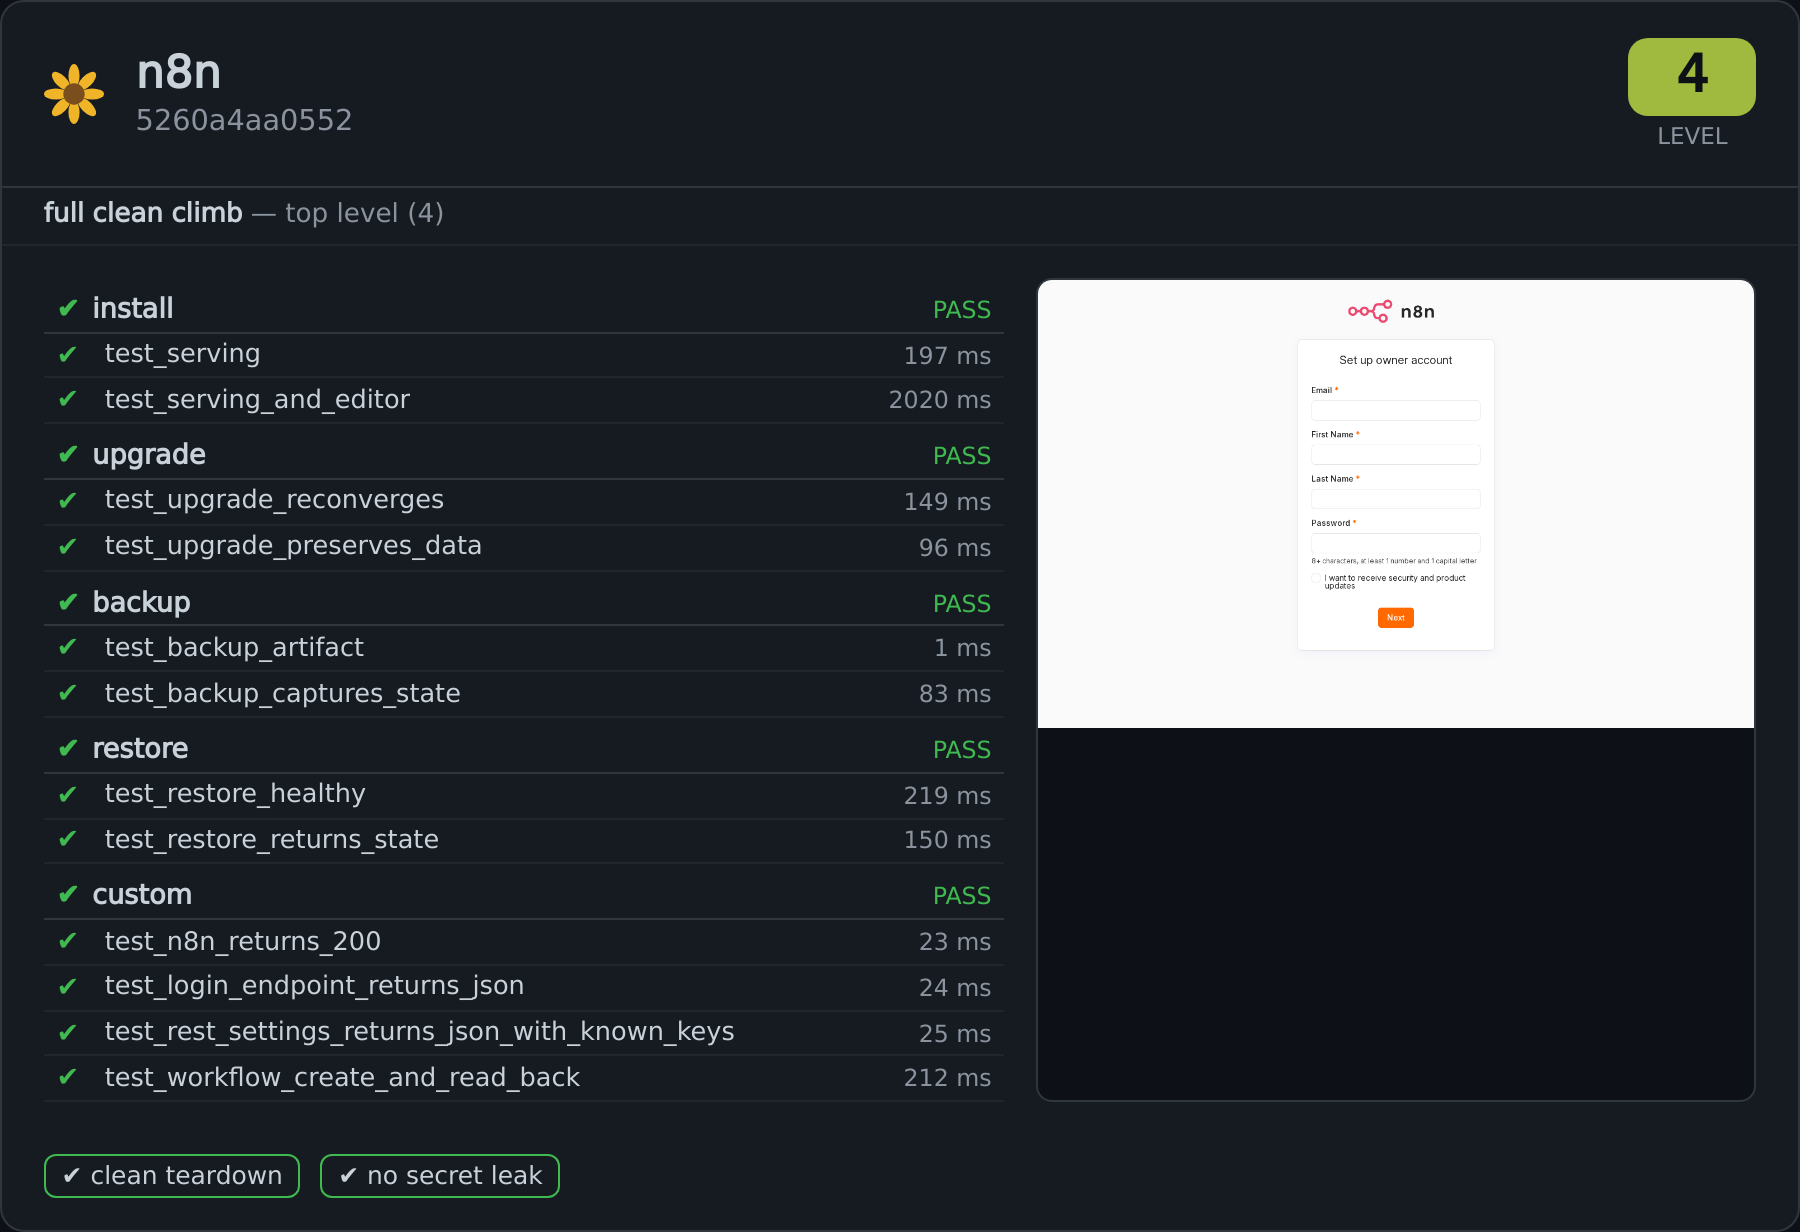Toggle security and product updates checkbox
The image size is (1800, 1232).
click(x=1316, y=578)
